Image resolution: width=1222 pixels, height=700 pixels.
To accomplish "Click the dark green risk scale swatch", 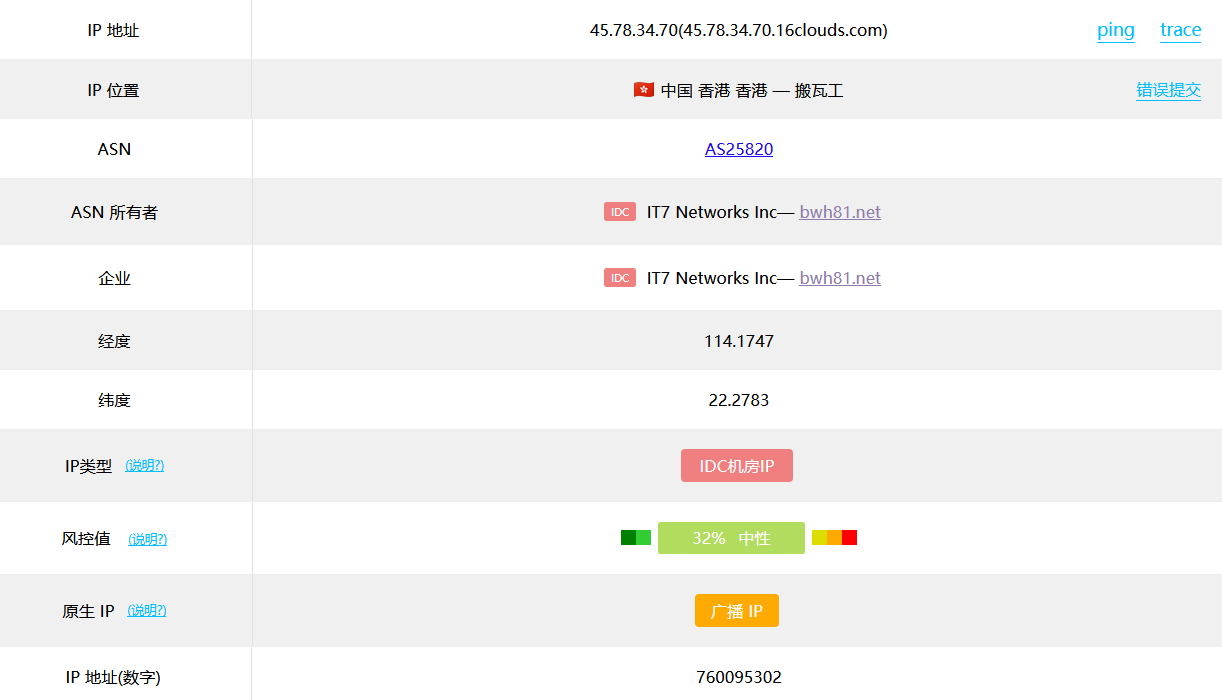I will coord(628,538).
